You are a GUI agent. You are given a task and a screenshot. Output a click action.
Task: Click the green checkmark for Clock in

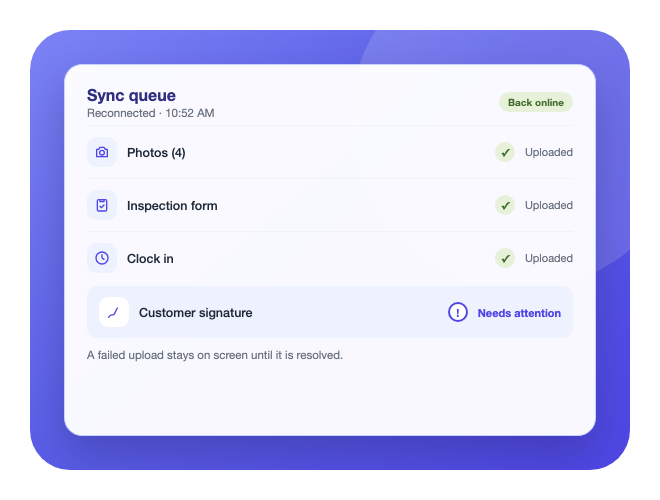(505, 258)
